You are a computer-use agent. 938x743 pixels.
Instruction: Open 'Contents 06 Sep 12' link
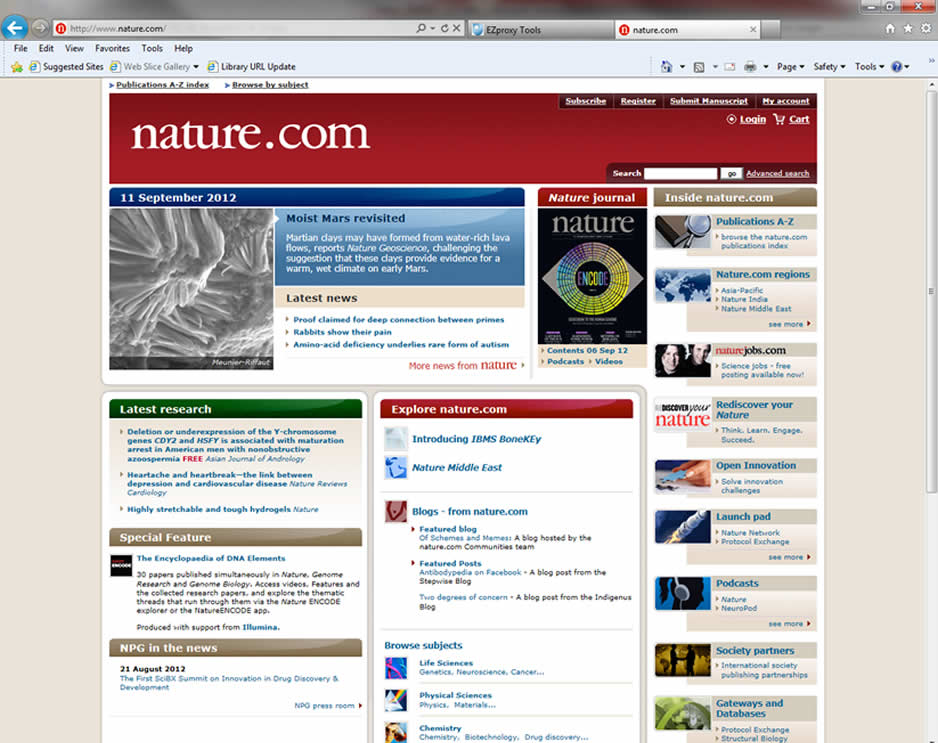point(587,351)
